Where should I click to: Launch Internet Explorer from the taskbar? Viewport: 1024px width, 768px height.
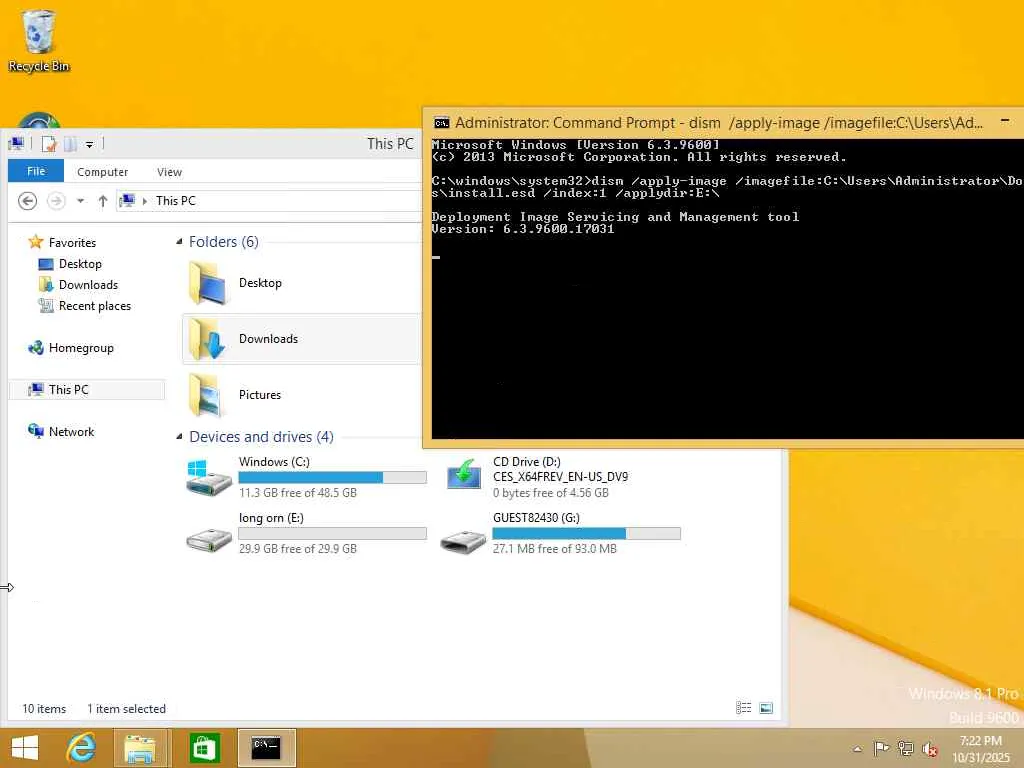81,748
